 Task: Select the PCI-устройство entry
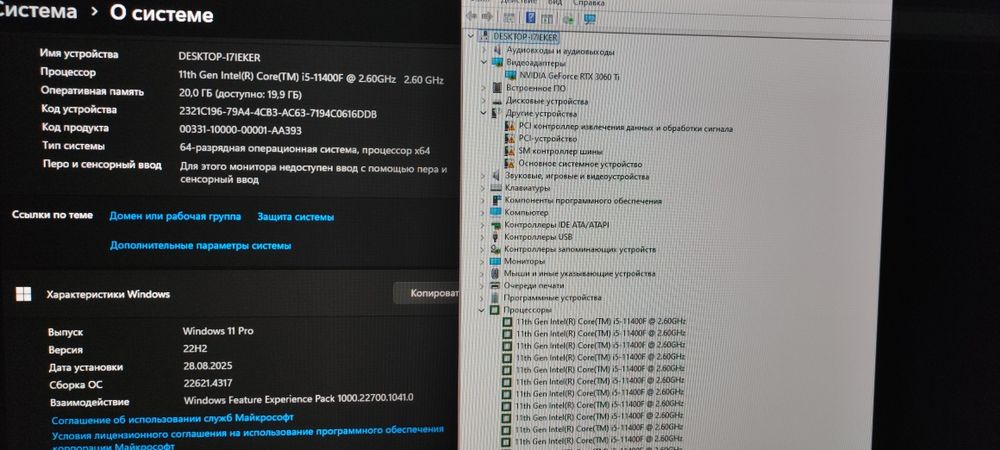point(547,138)
